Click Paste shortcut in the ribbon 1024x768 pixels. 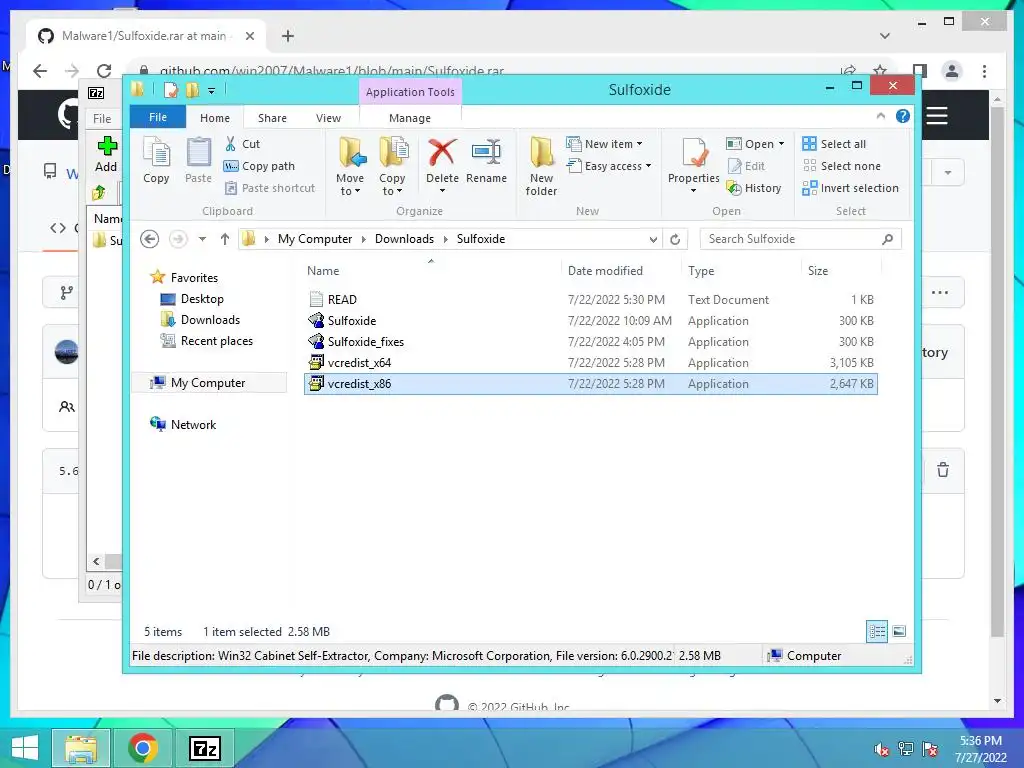click(x=269, y=188)
